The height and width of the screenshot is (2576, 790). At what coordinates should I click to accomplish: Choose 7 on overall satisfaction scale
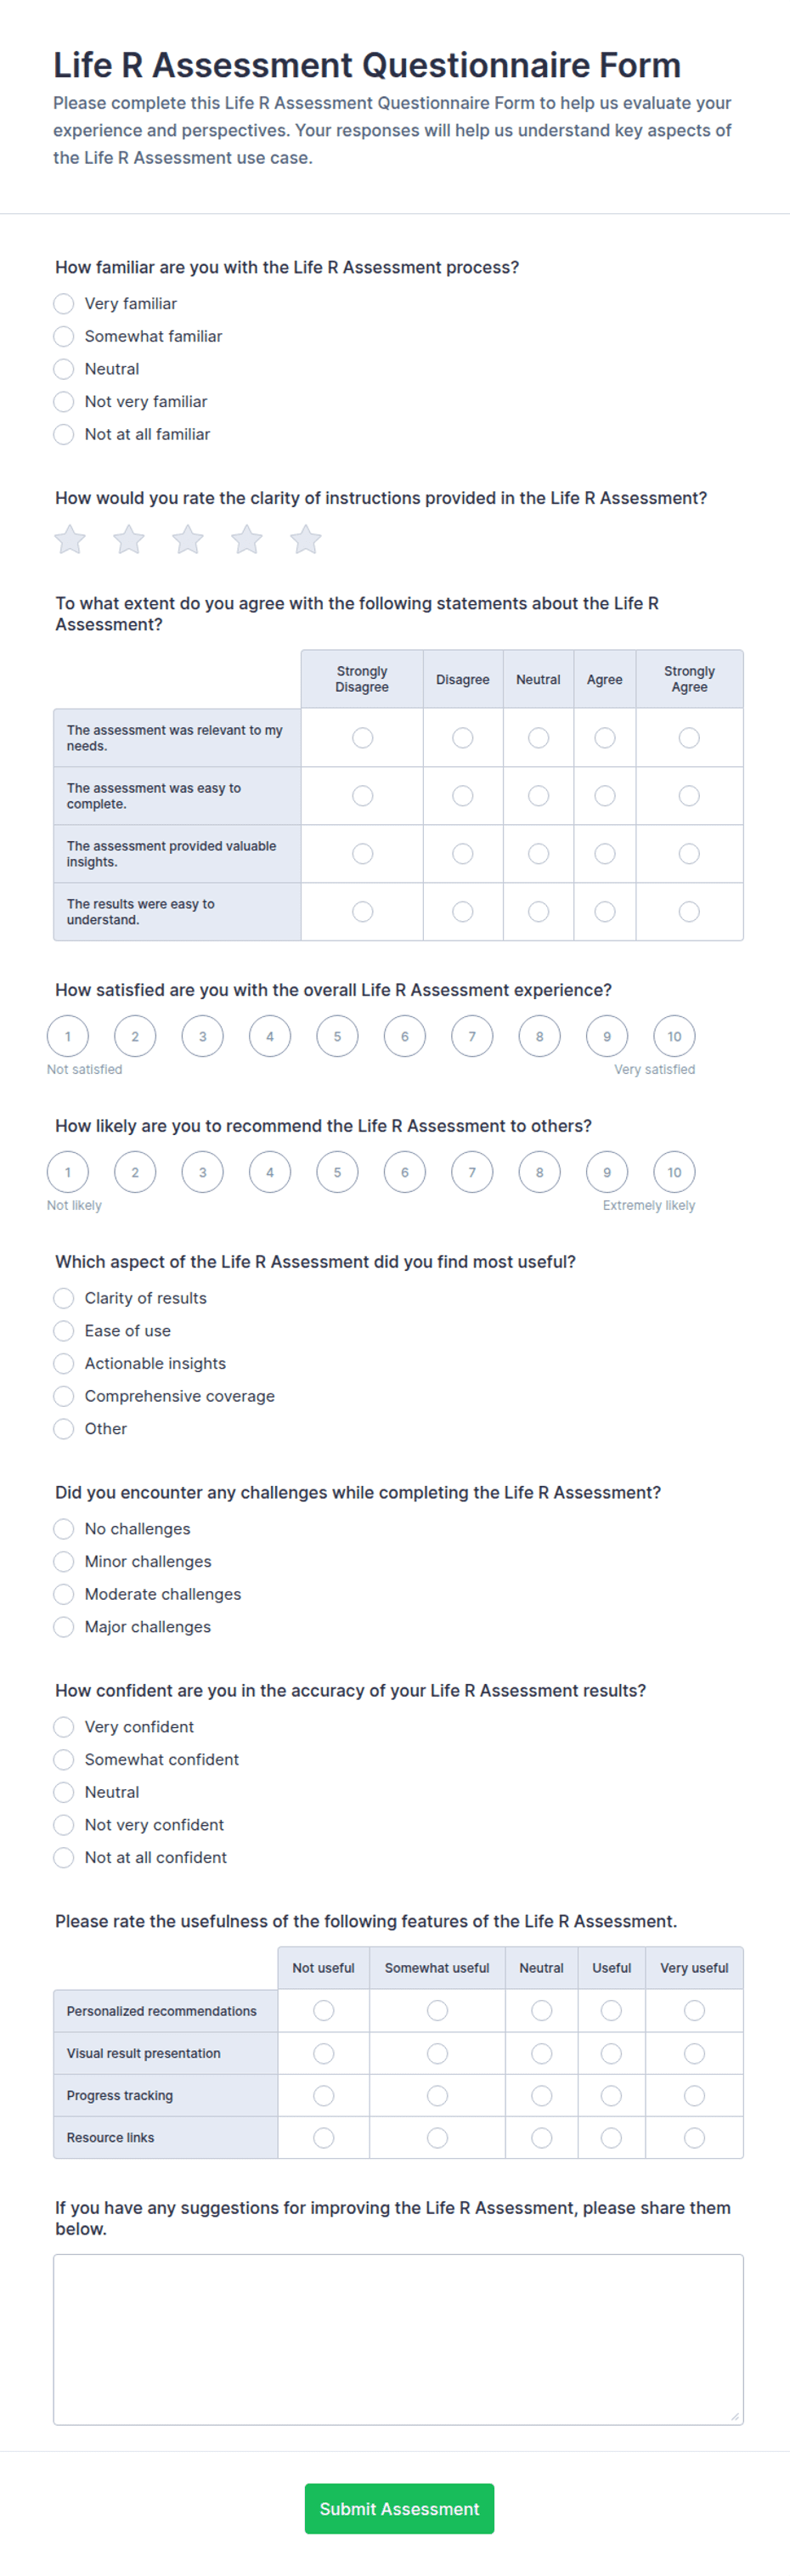click(472, 1036)
